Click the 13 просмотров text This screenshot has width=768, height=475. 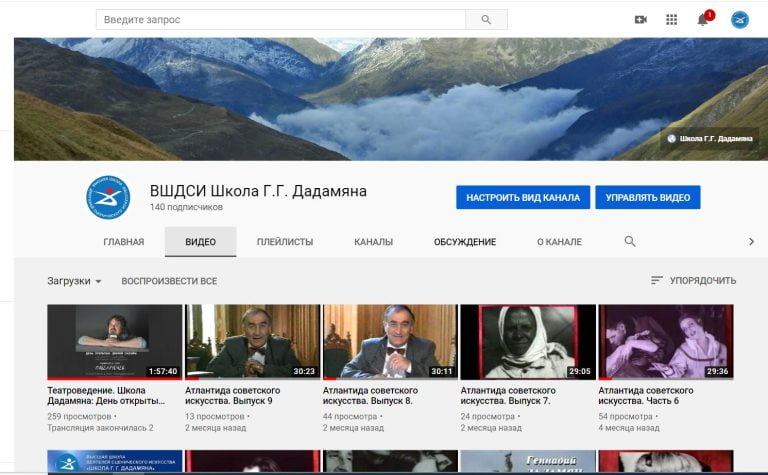click(215, 416)
